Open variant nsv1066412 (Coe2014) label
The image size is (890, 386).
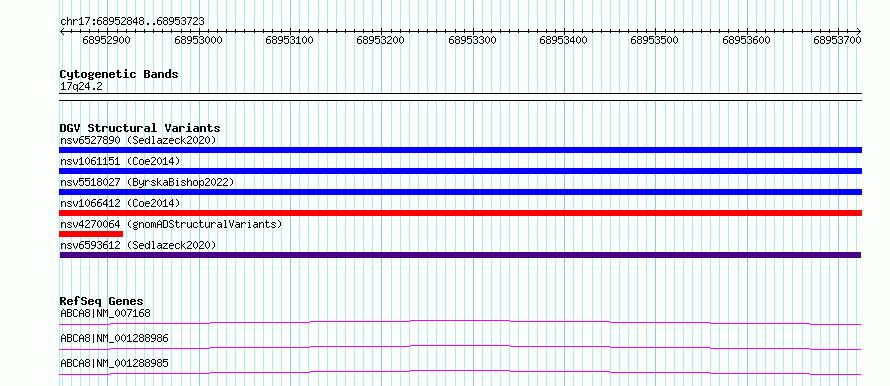[120, 203]
